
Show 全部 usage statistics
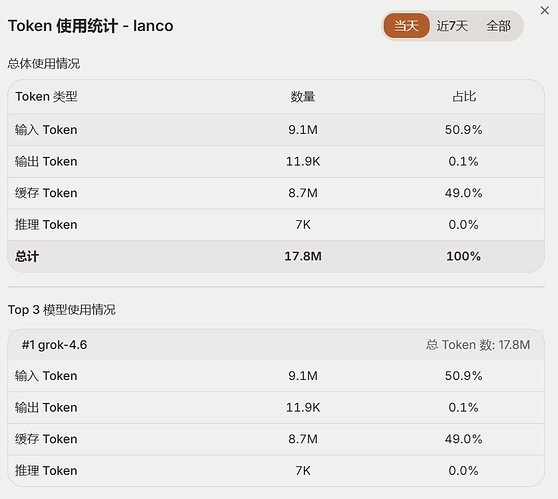[498, 26]
